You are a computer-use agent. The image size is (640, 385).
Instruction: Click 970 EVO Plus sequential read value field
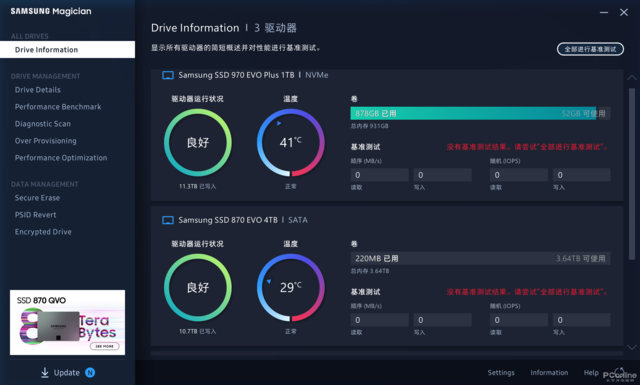(380, 175)
